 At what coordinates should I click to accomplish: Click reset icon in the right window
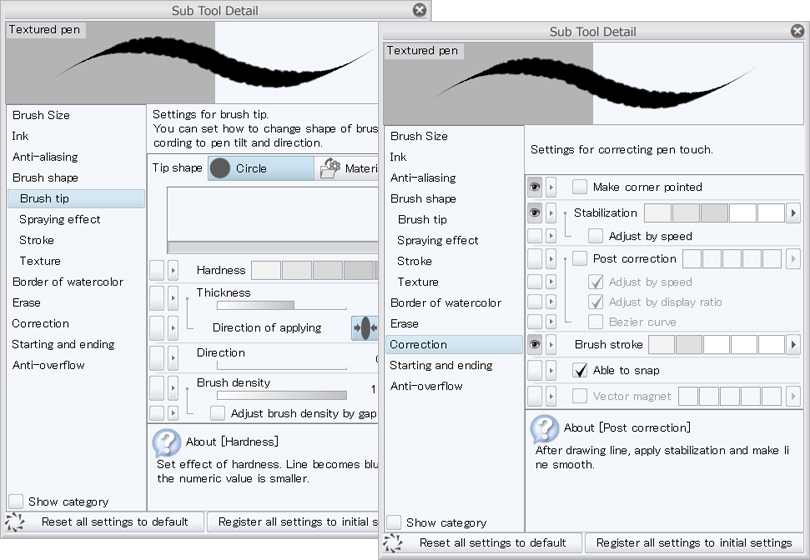coord(393,542)
